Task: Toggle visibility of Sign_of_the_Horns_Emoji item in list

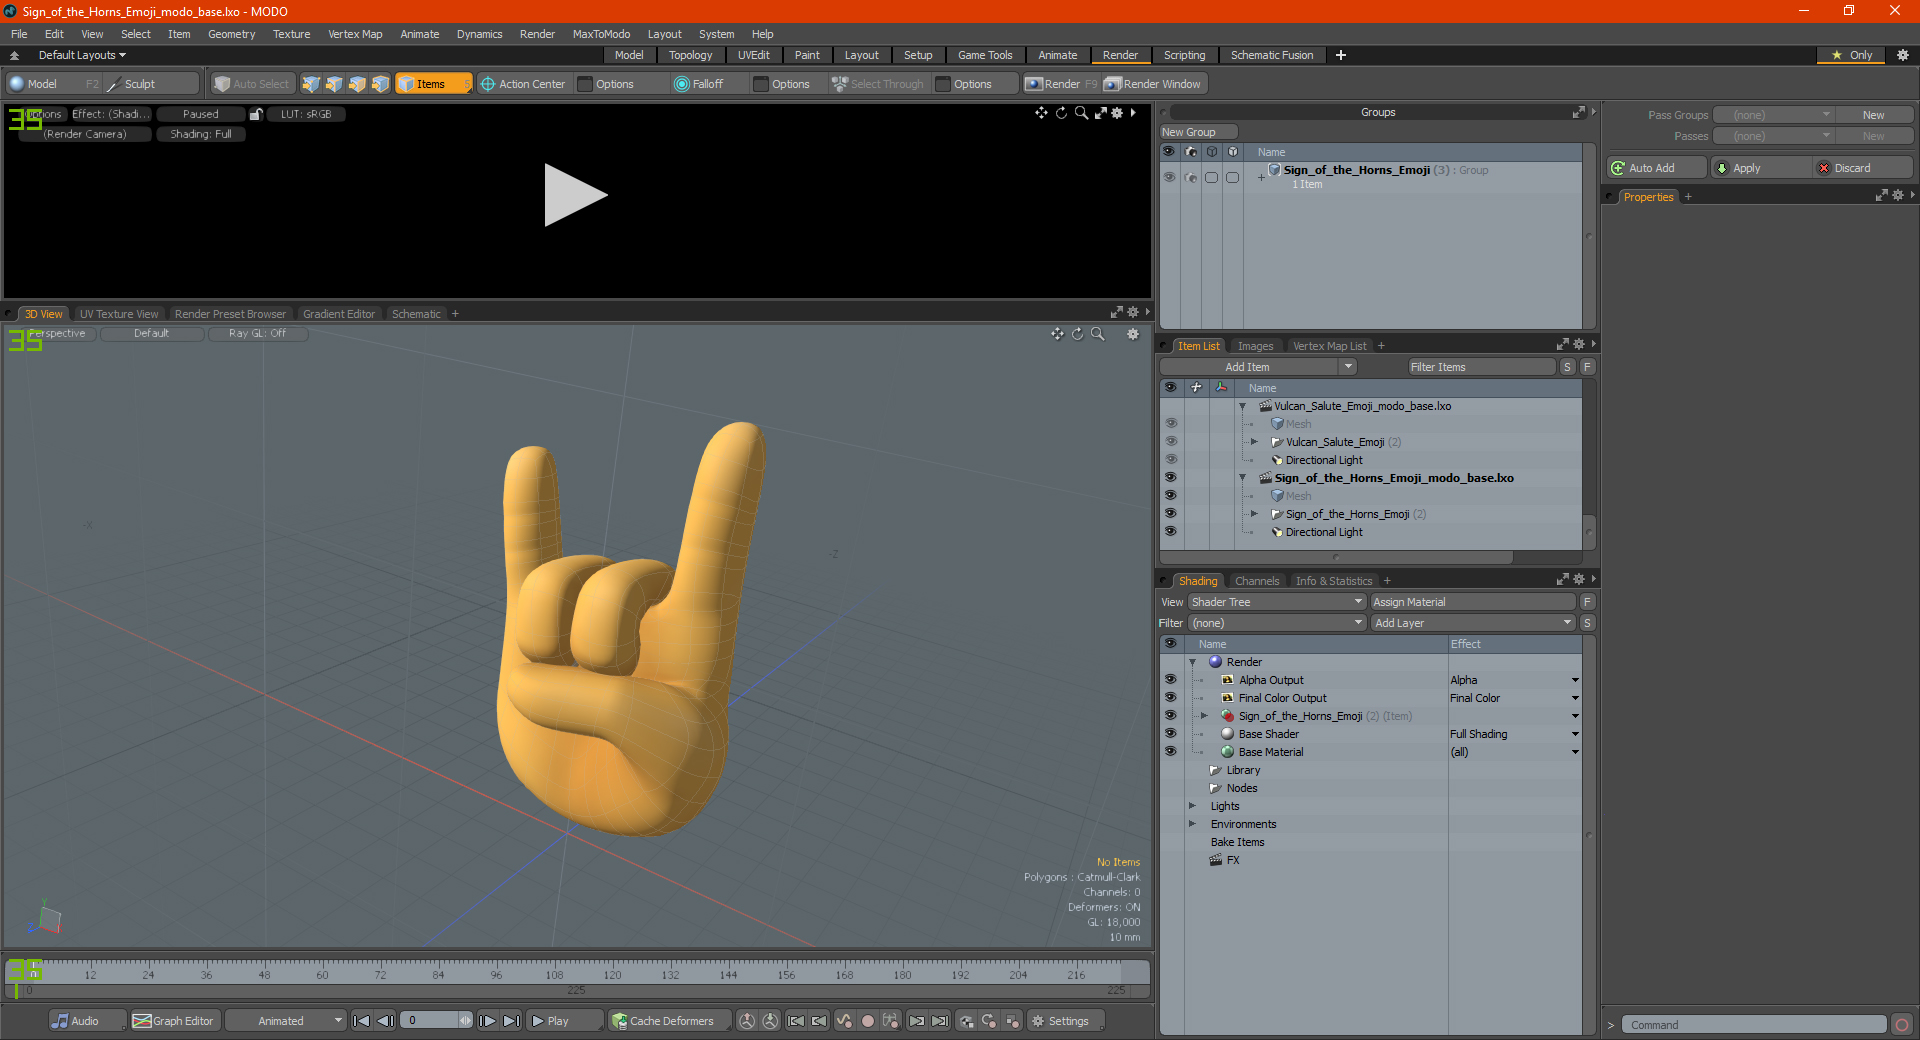Action: 1170,514
